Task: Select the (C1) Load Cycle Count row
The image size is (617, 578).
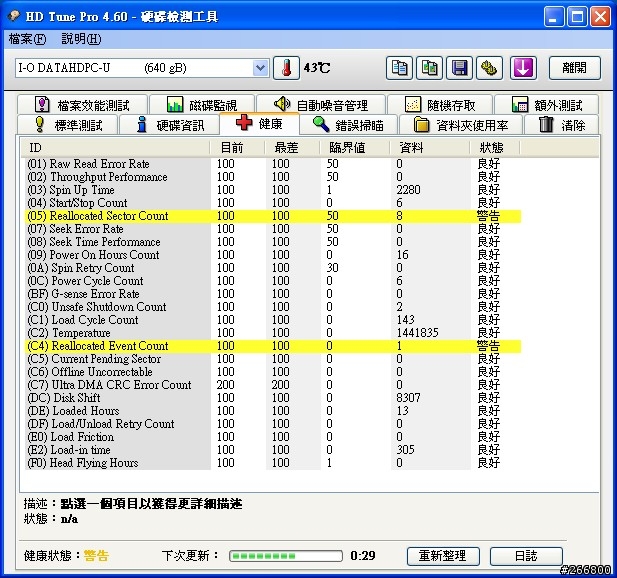Action: [273, 319]
